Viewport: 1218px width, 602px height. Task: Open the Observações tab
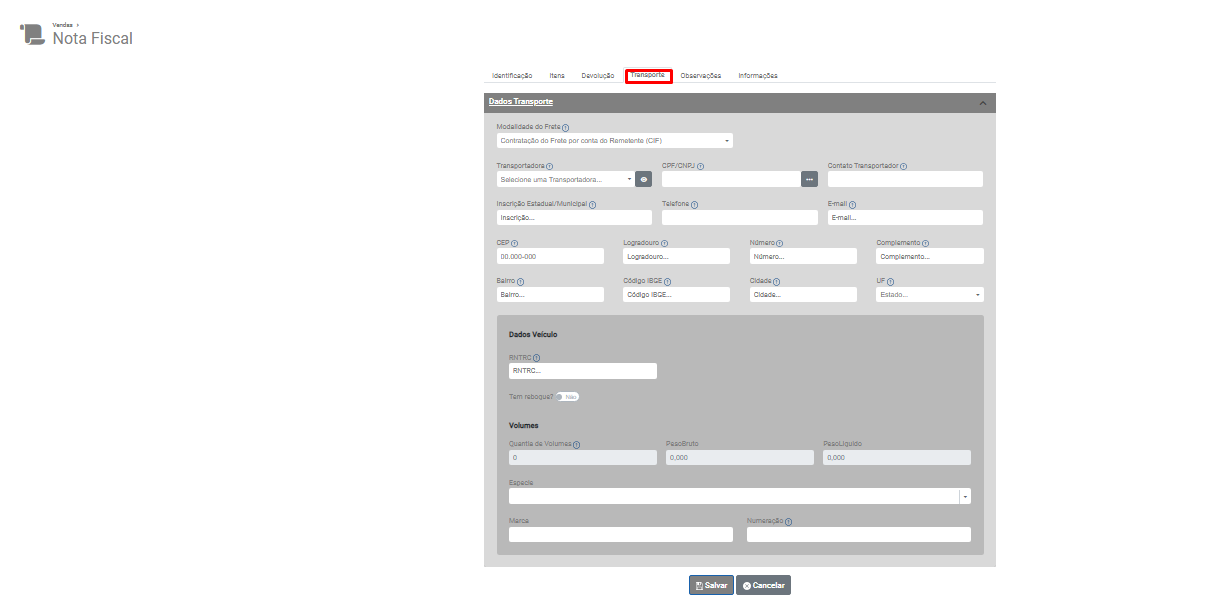coord(700,76)
